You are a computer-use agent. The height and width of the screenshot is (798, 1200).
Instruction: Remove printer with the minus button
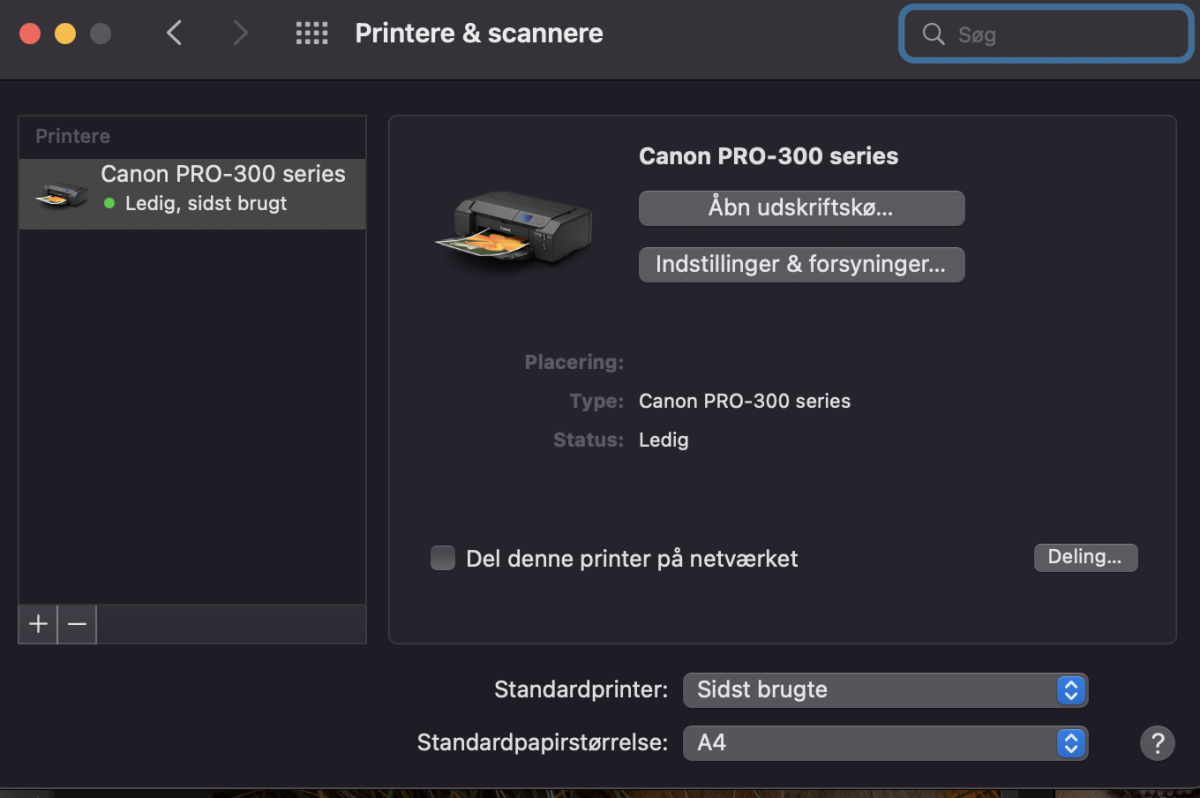pyautogui.click(x=77, y=624)
